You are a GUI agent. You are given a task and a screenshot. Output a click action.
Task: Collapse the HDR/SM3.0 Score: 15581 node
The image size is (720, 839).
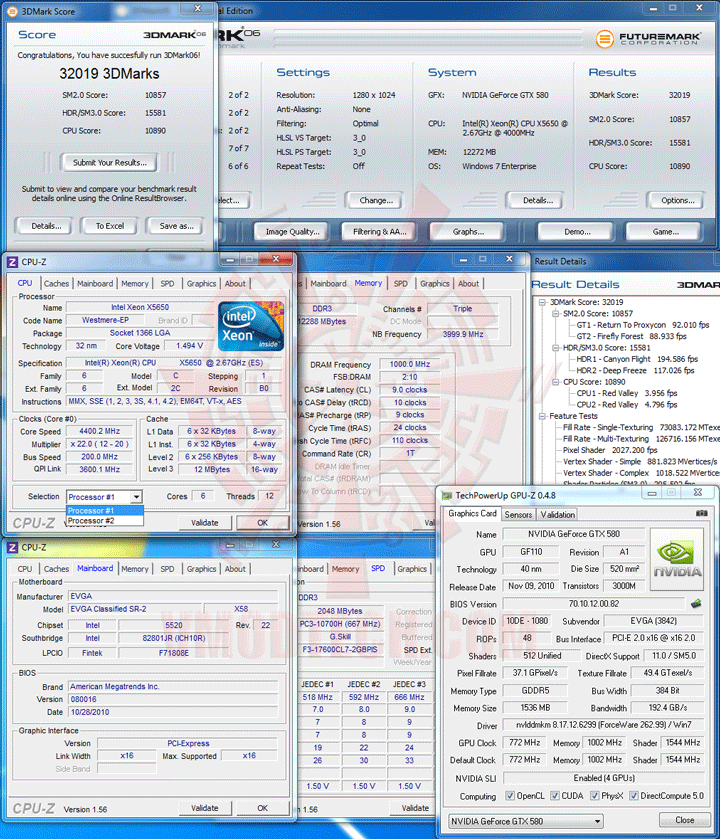[555, 348]
